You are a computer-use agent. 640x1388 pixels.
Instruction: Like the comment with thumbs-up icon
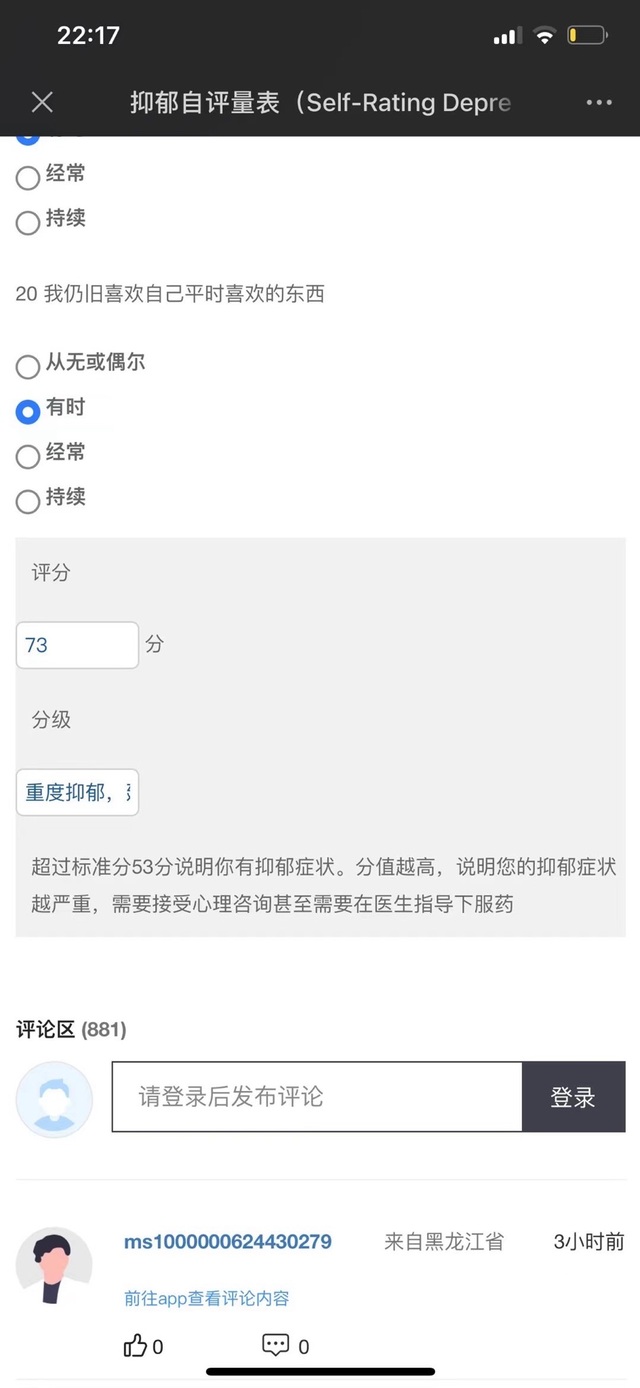pyautogui.click(x=135, y=1346)
